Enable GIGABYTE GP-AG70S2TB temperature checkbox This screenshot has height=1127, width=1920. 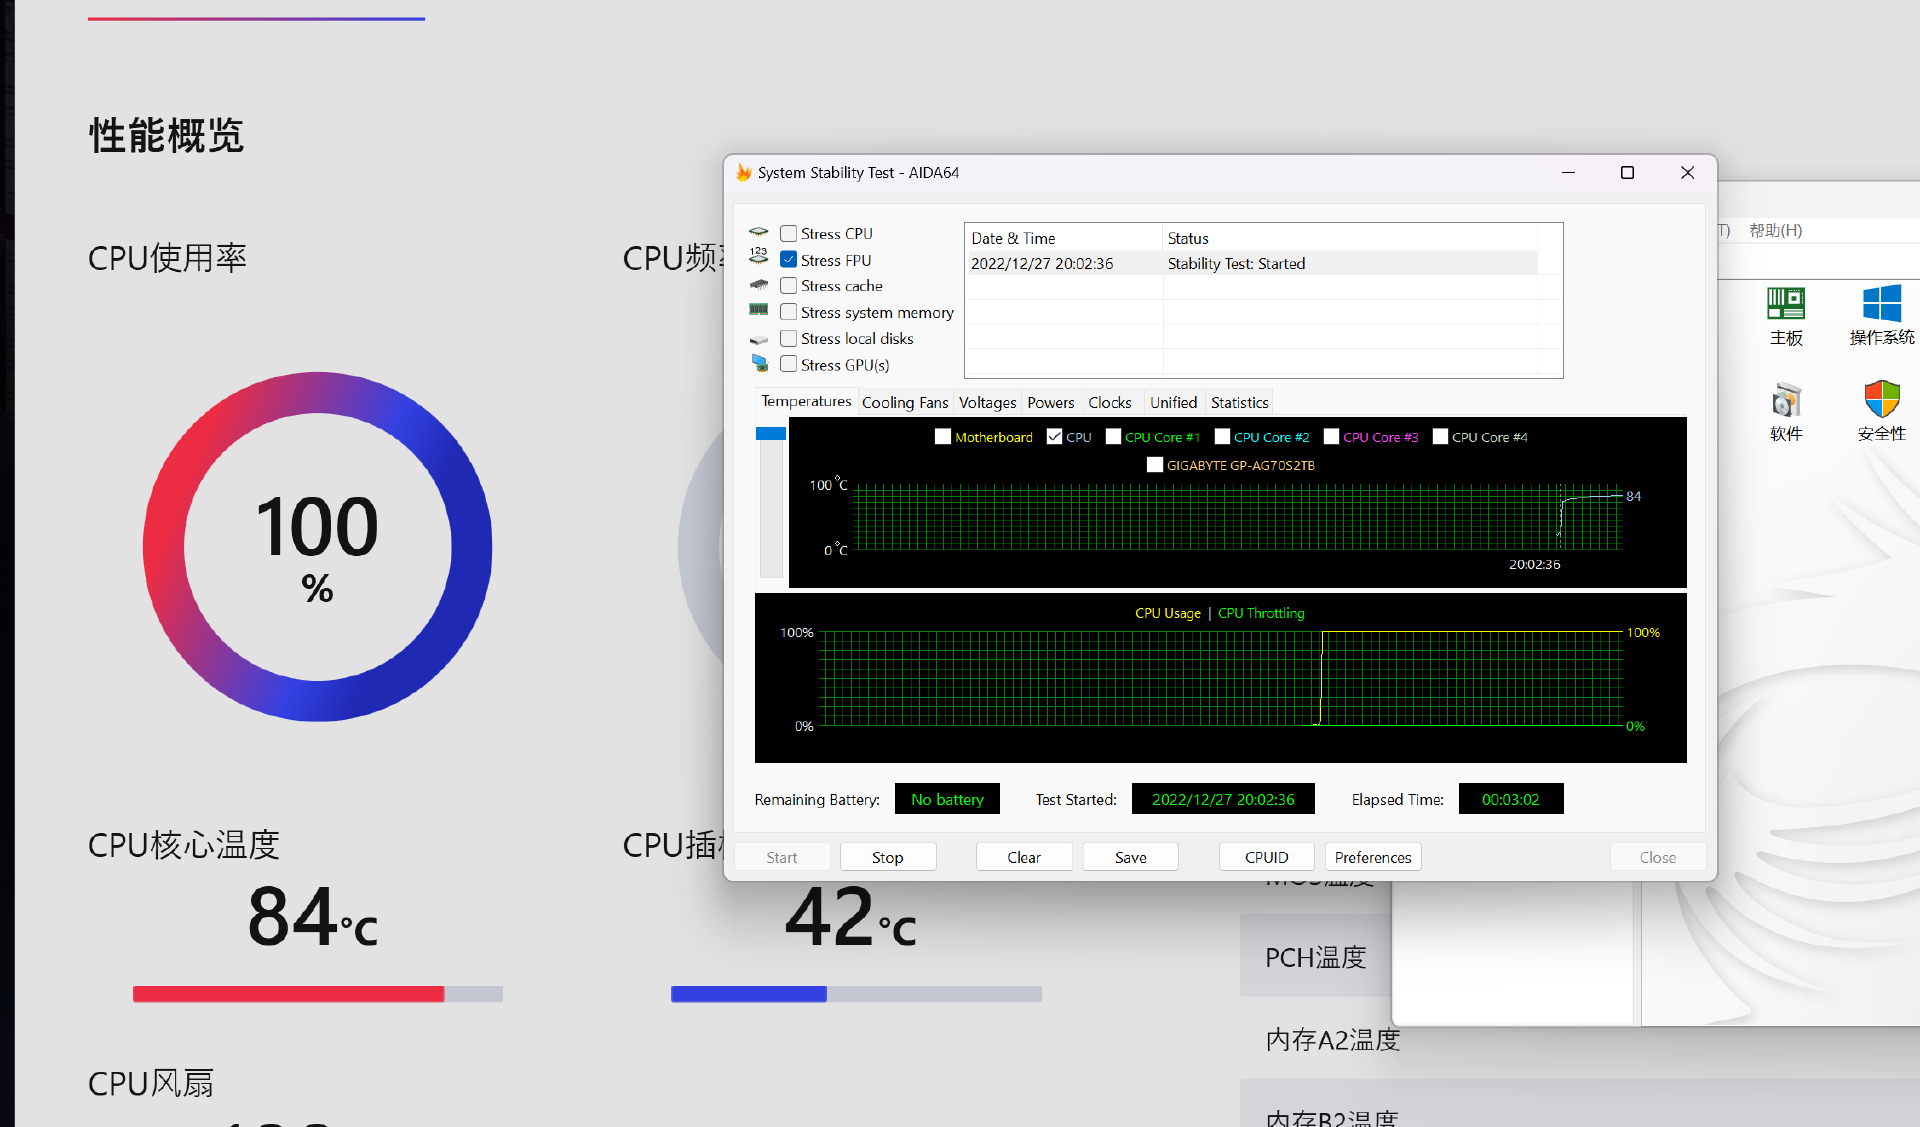(x=1155, y=465)
